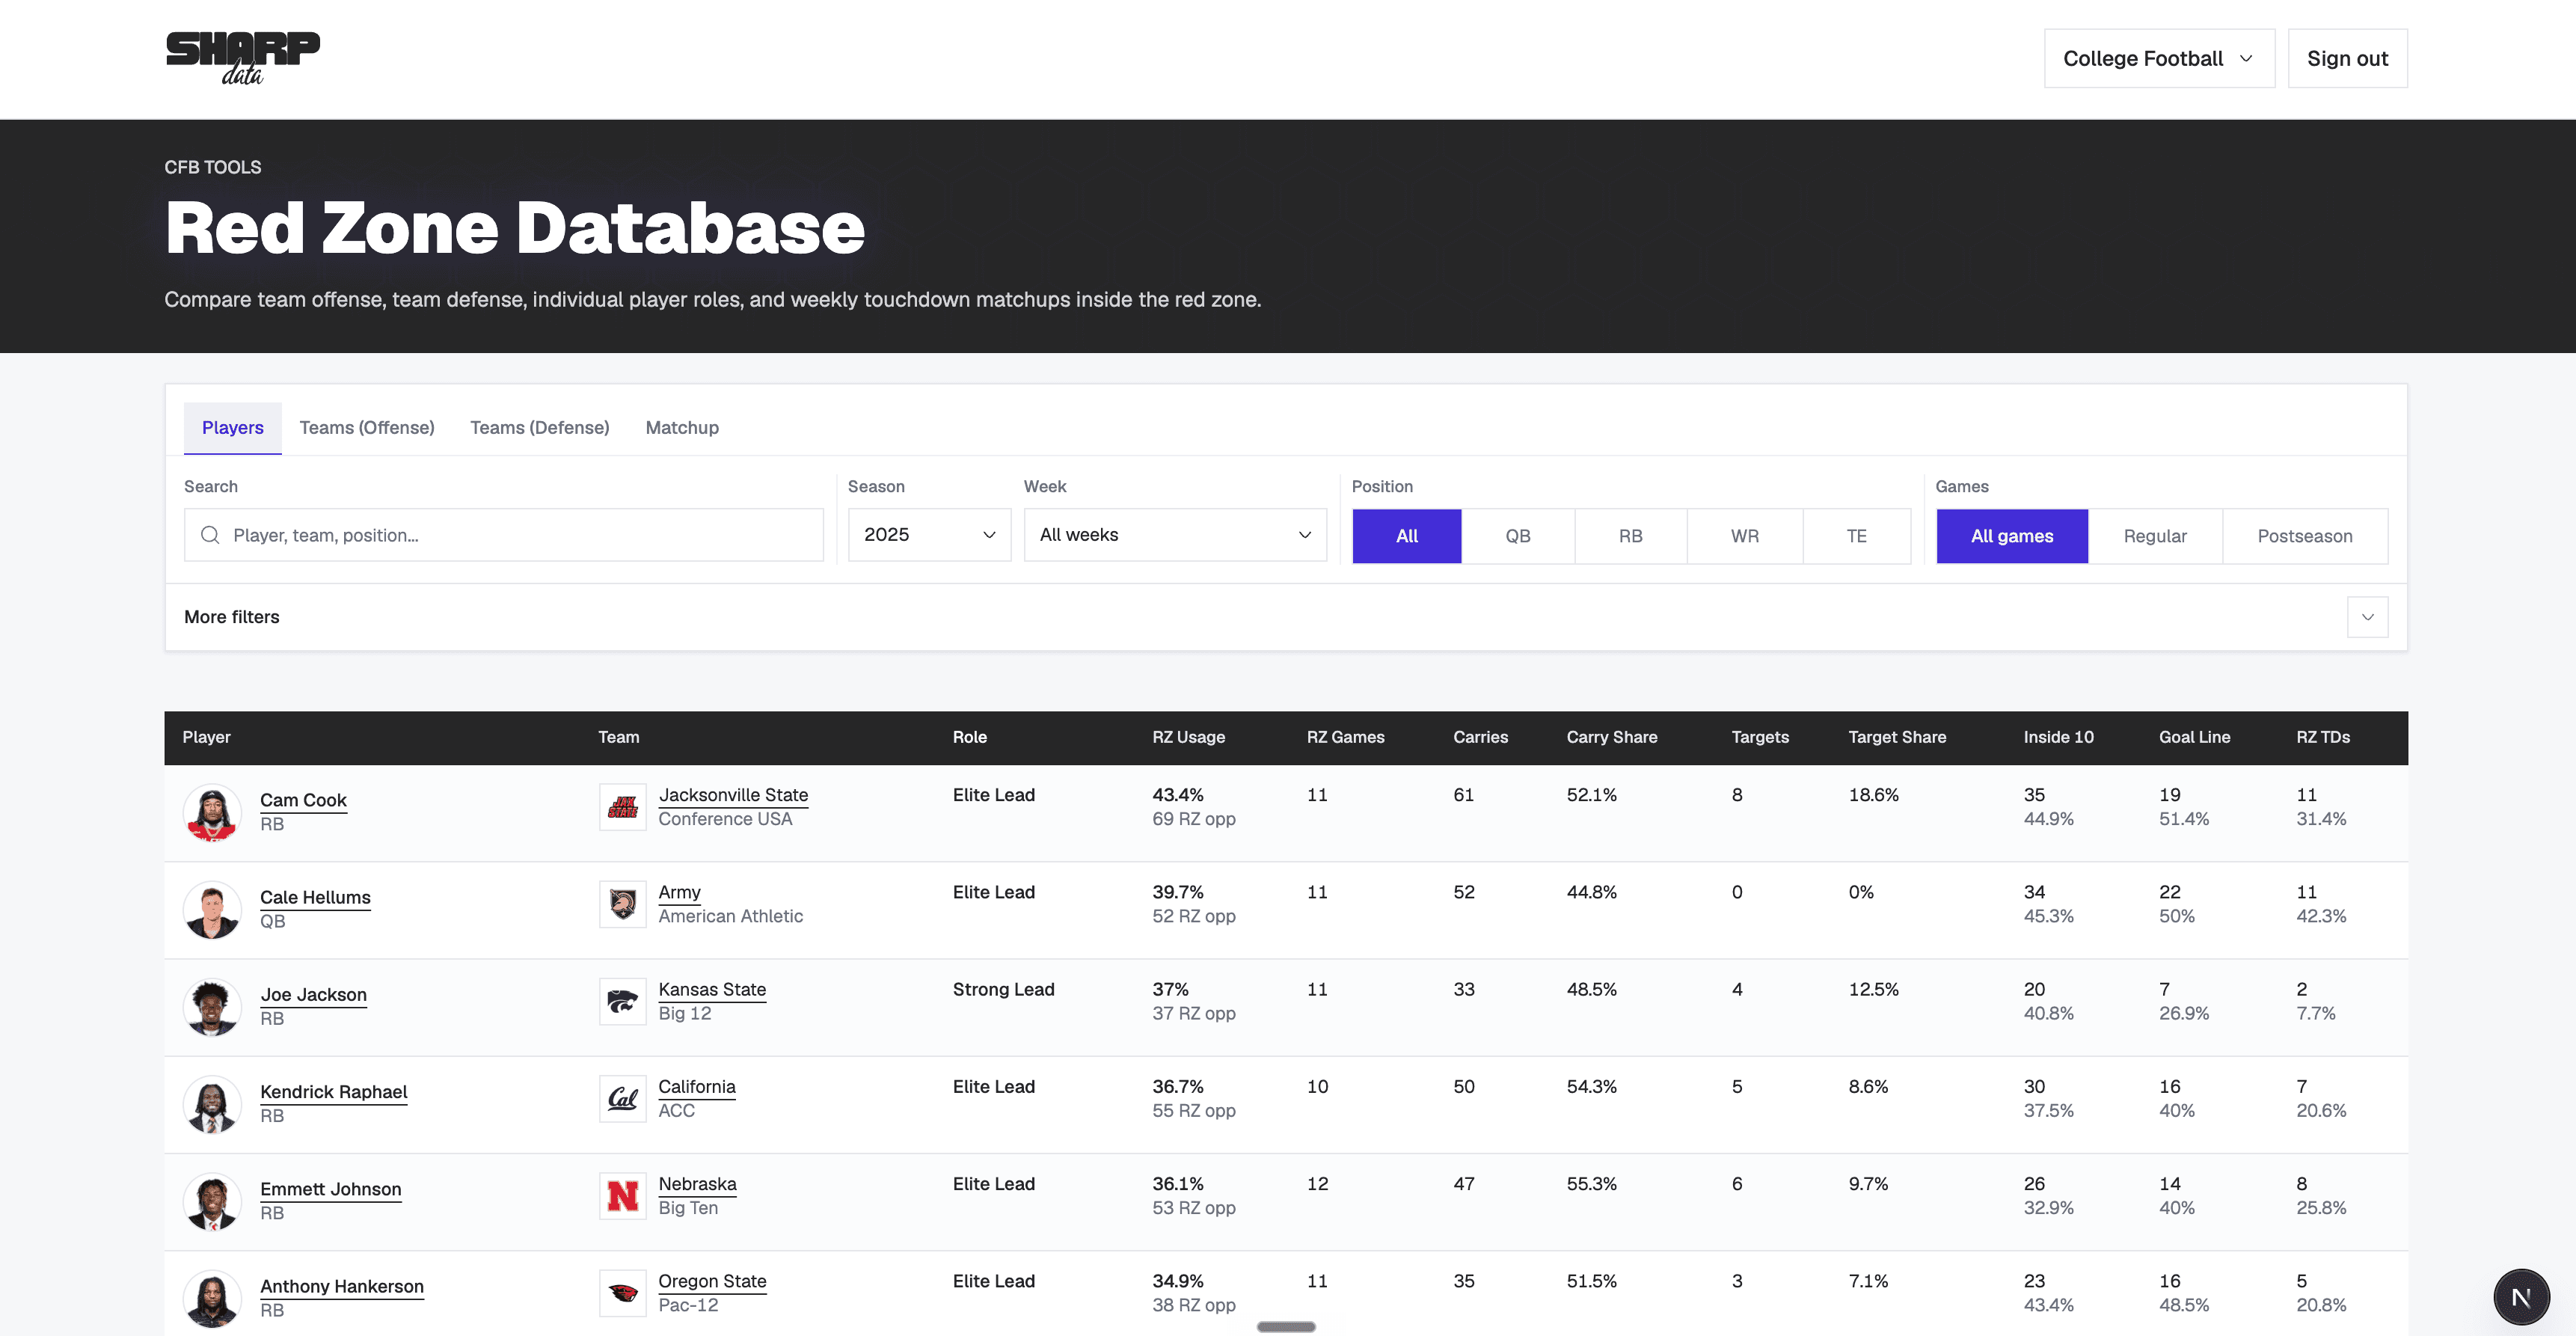
Task: Click the horizontal table scrollbar handle
Action: (1286, 1327)
